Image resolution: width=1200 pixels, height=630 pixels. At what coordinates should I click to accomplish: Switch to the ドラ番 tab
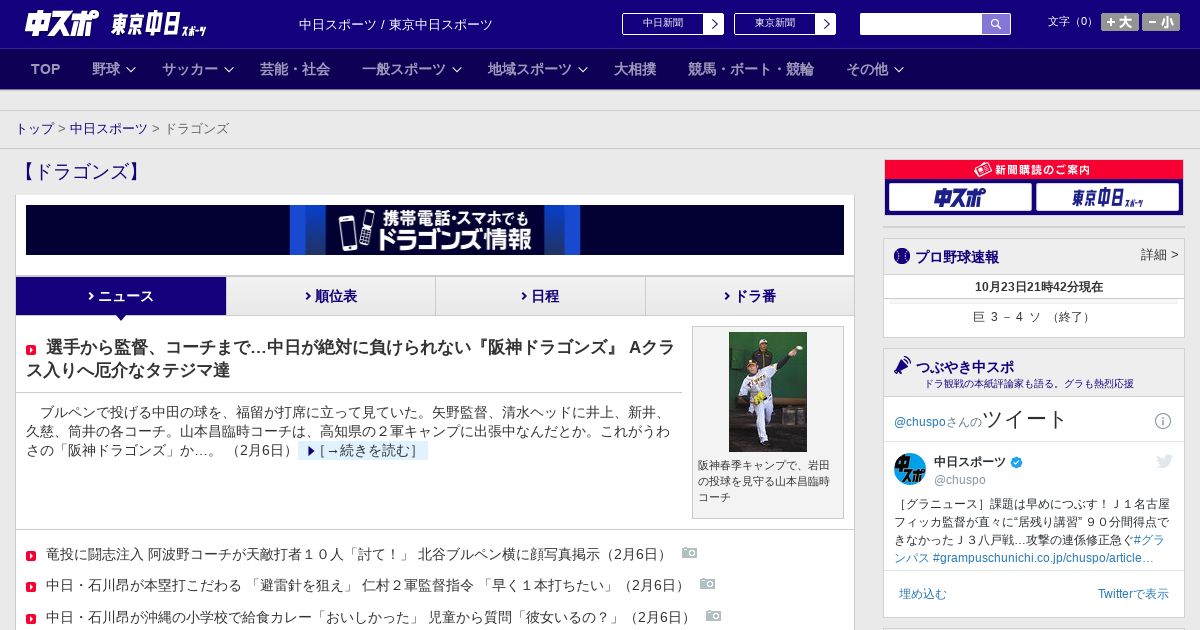coord(750,296)
